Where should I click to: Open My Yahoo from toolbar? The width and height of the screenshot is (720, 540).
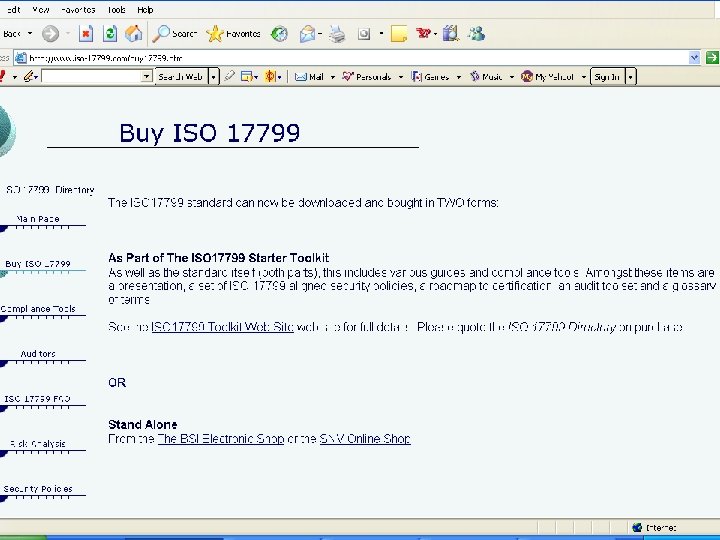pos(548,77)
